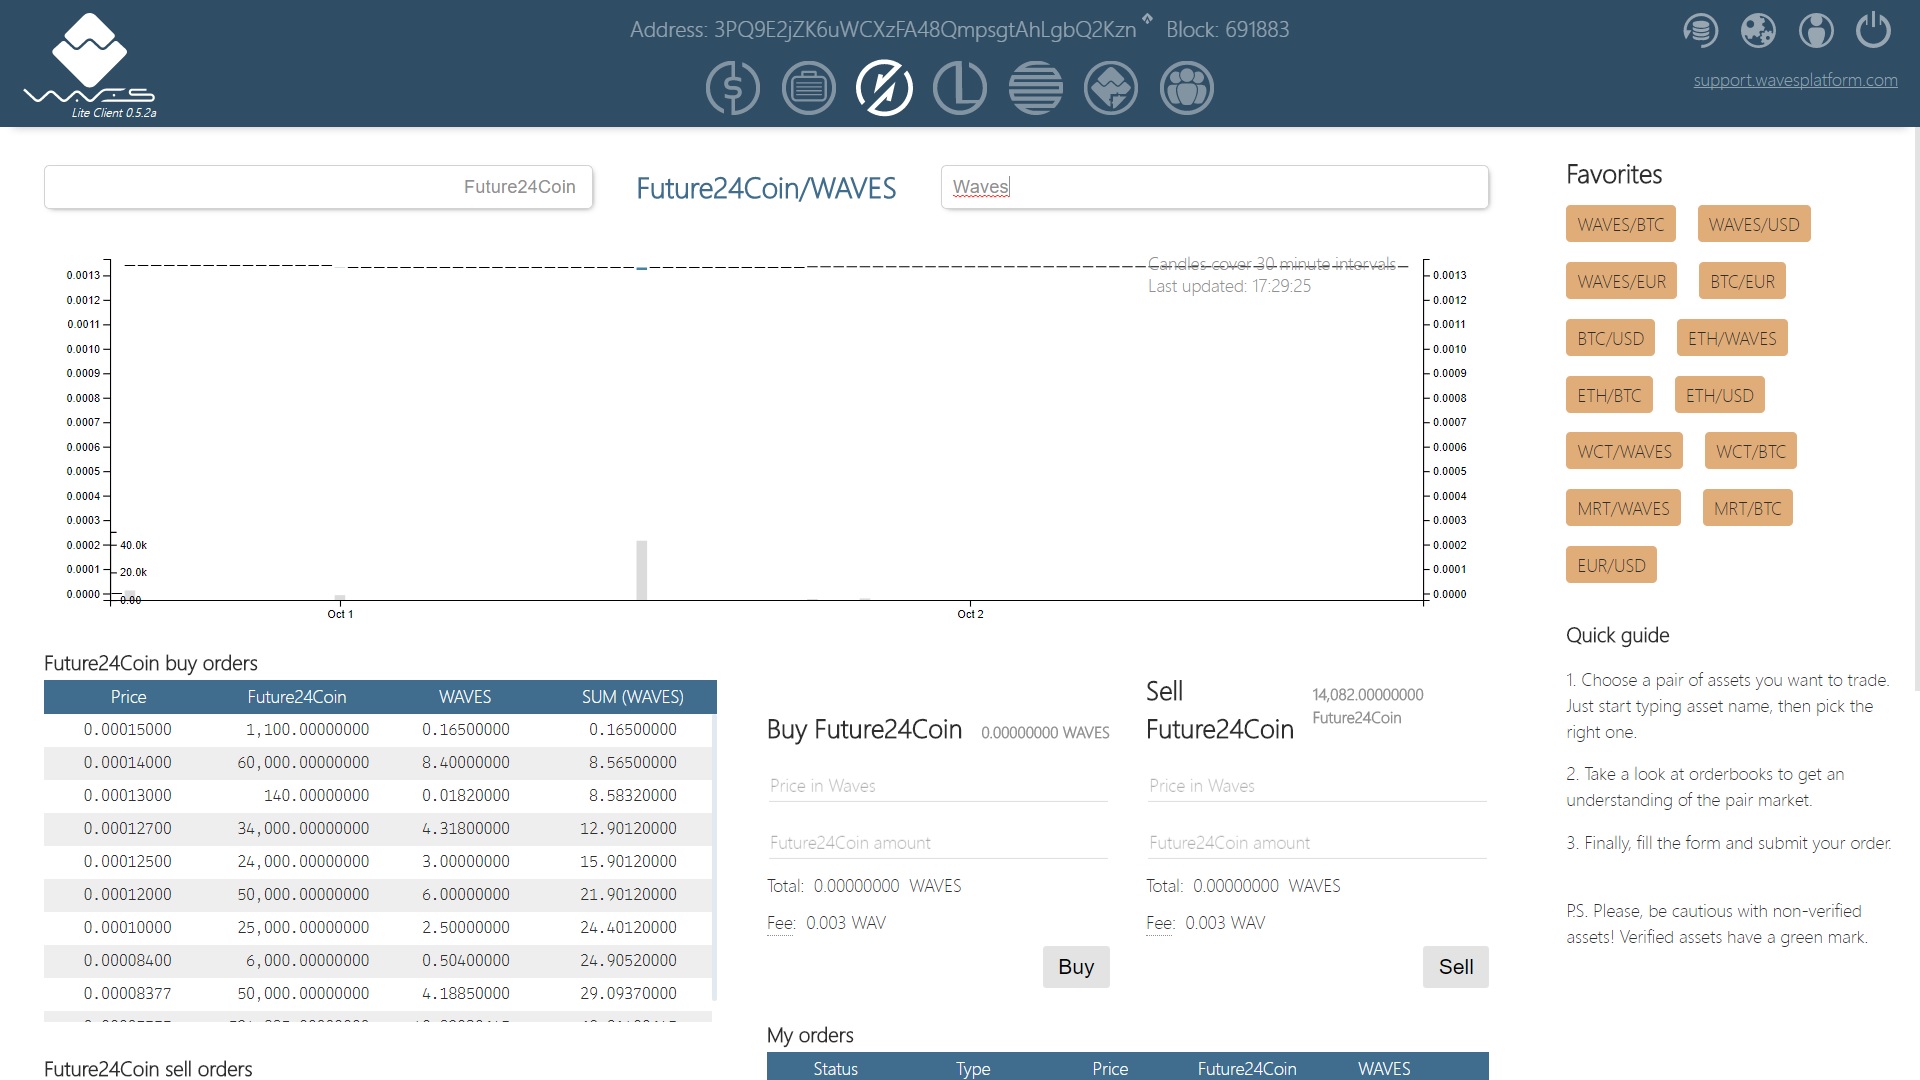The width and height of the screenshot is (1920, 1080).
Task: Click the buy orders table scrollbar
Action: [714, 855]
